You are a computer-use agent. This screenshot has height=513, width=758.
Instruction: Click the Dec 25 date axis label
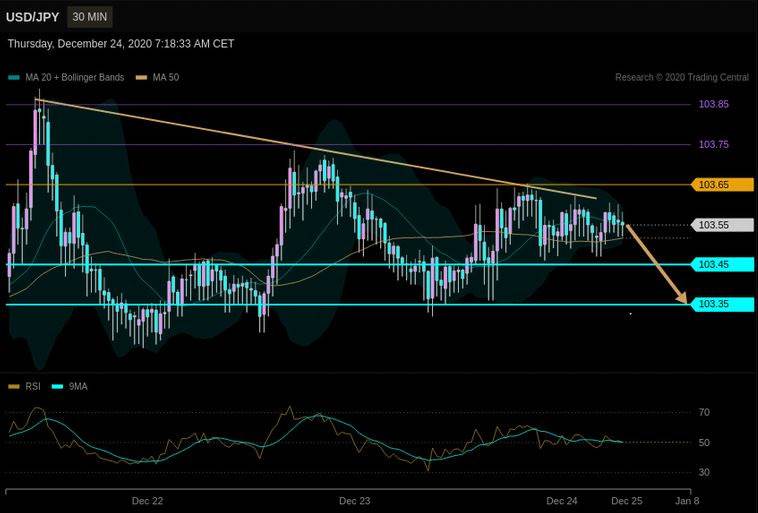(627, 501)
